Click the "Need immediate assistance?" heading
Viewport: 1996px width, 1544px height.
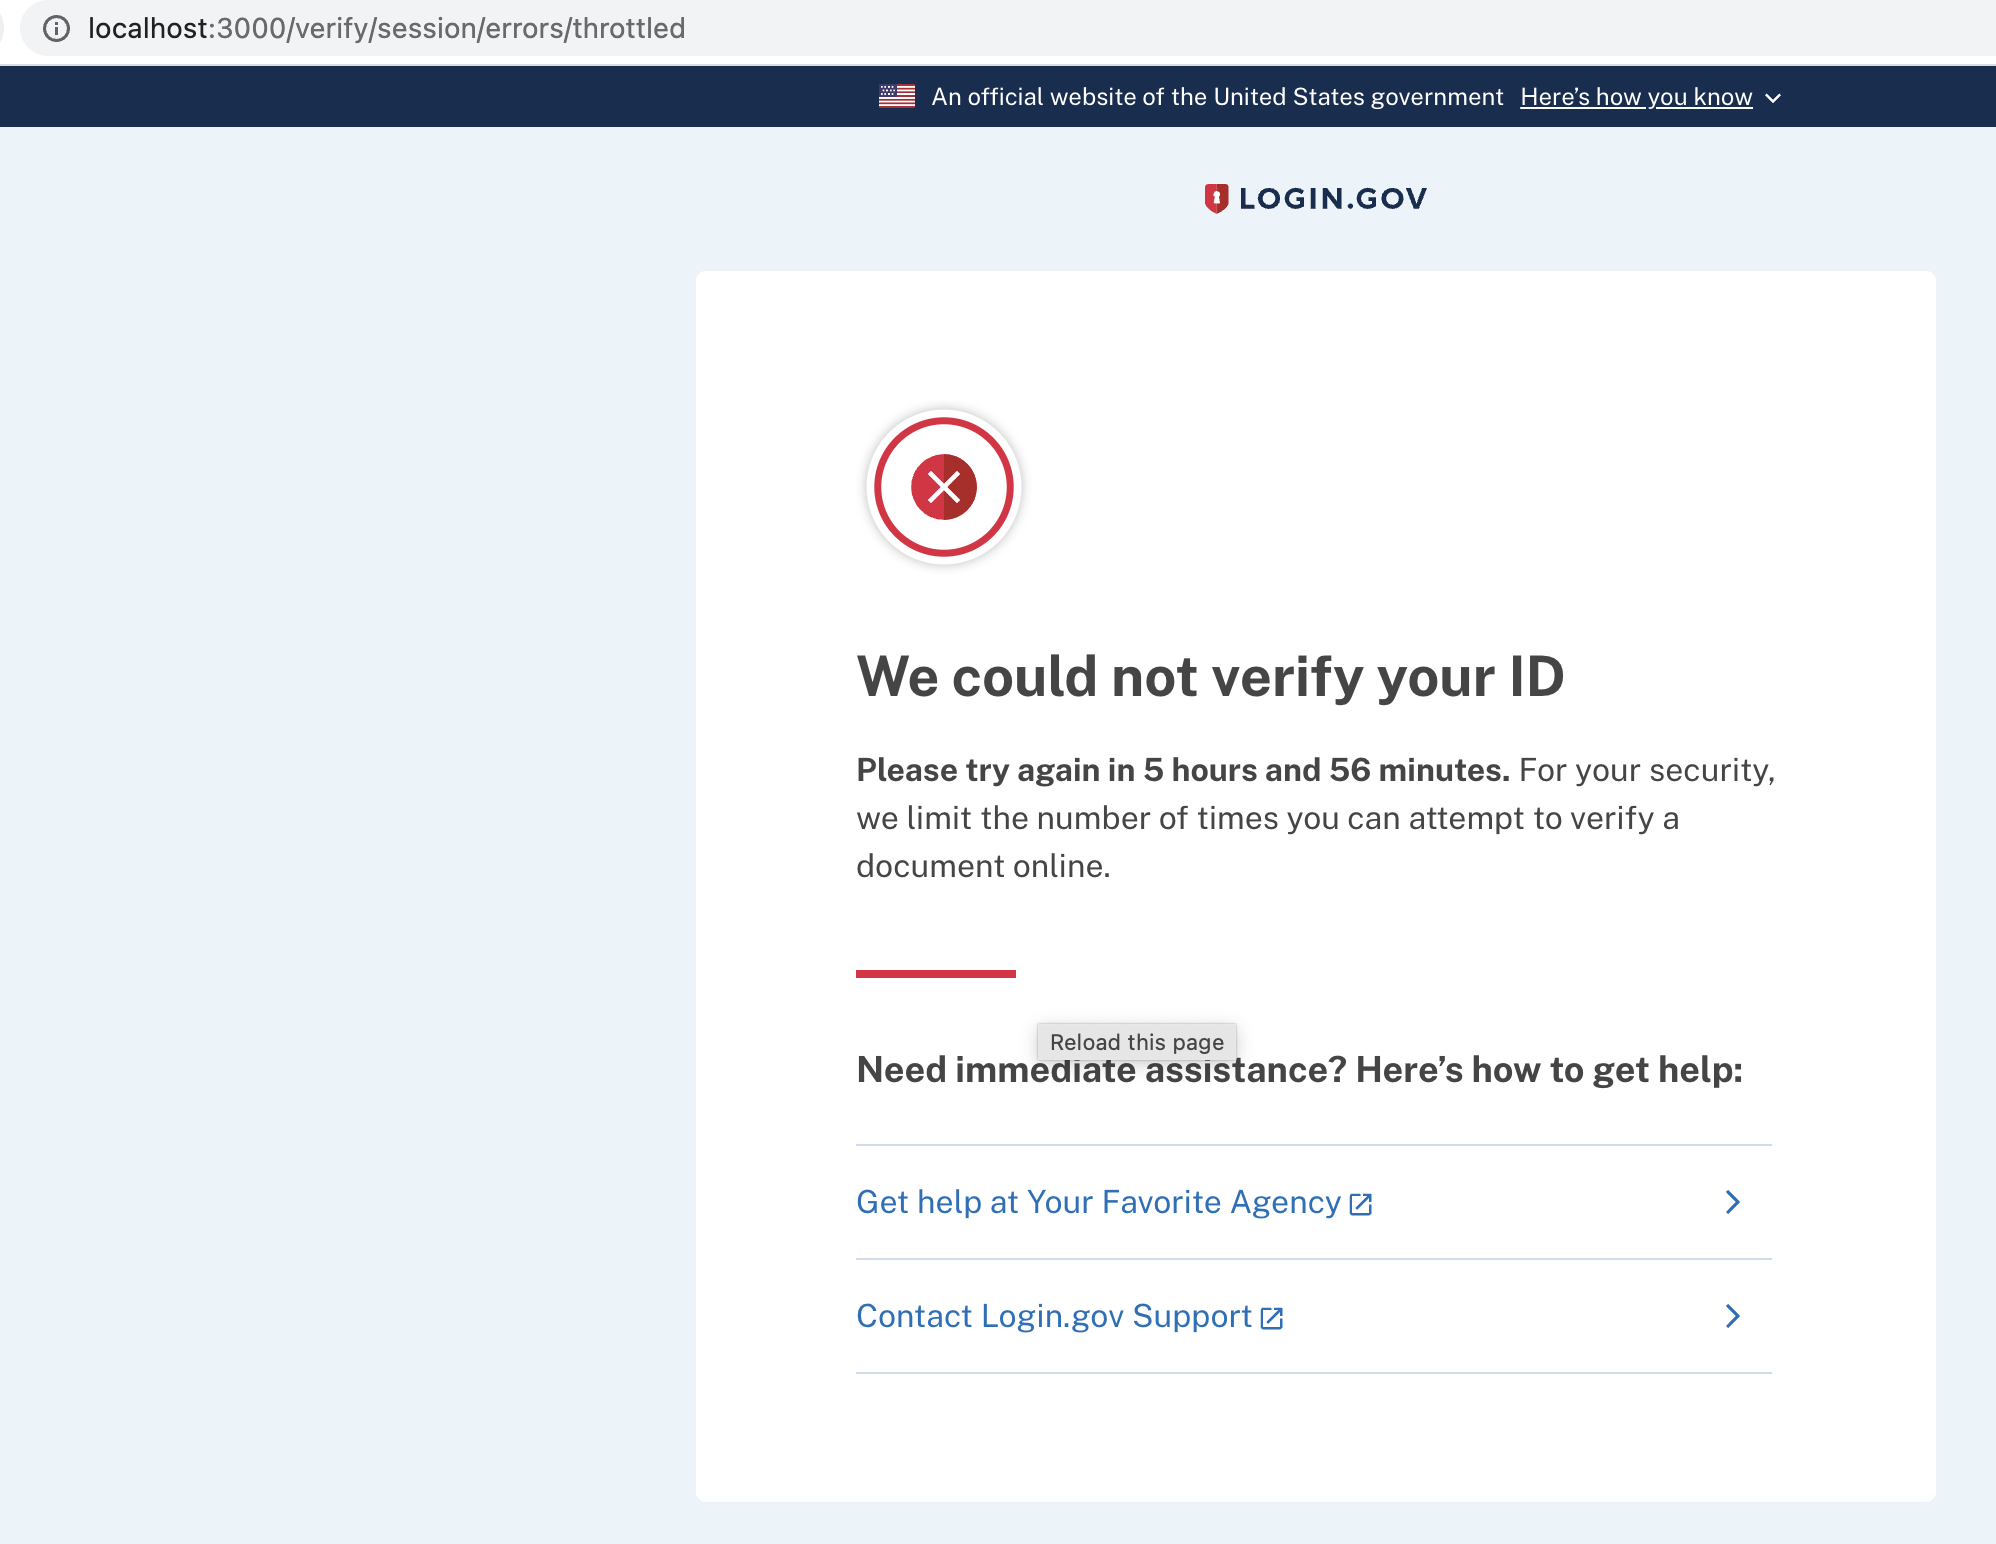point(1298,1070)
